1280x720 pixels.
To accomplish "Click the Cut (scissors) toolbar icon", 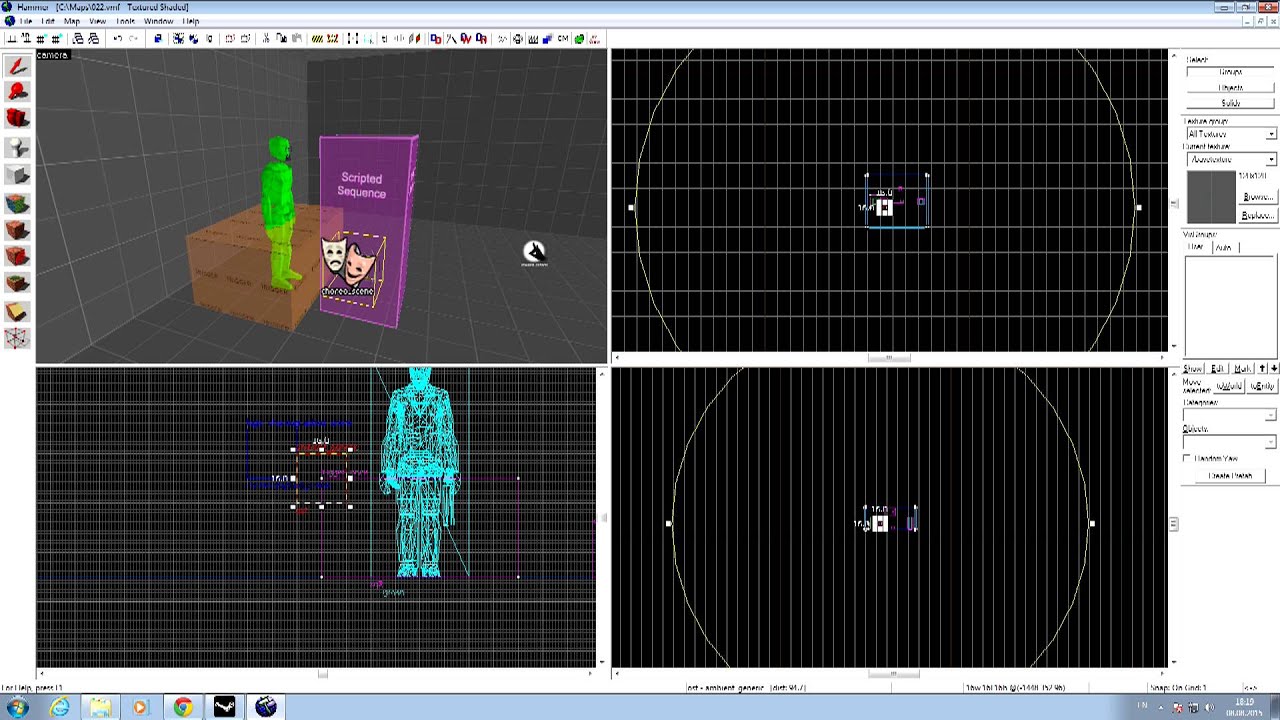I will click(x=267, y=39).
